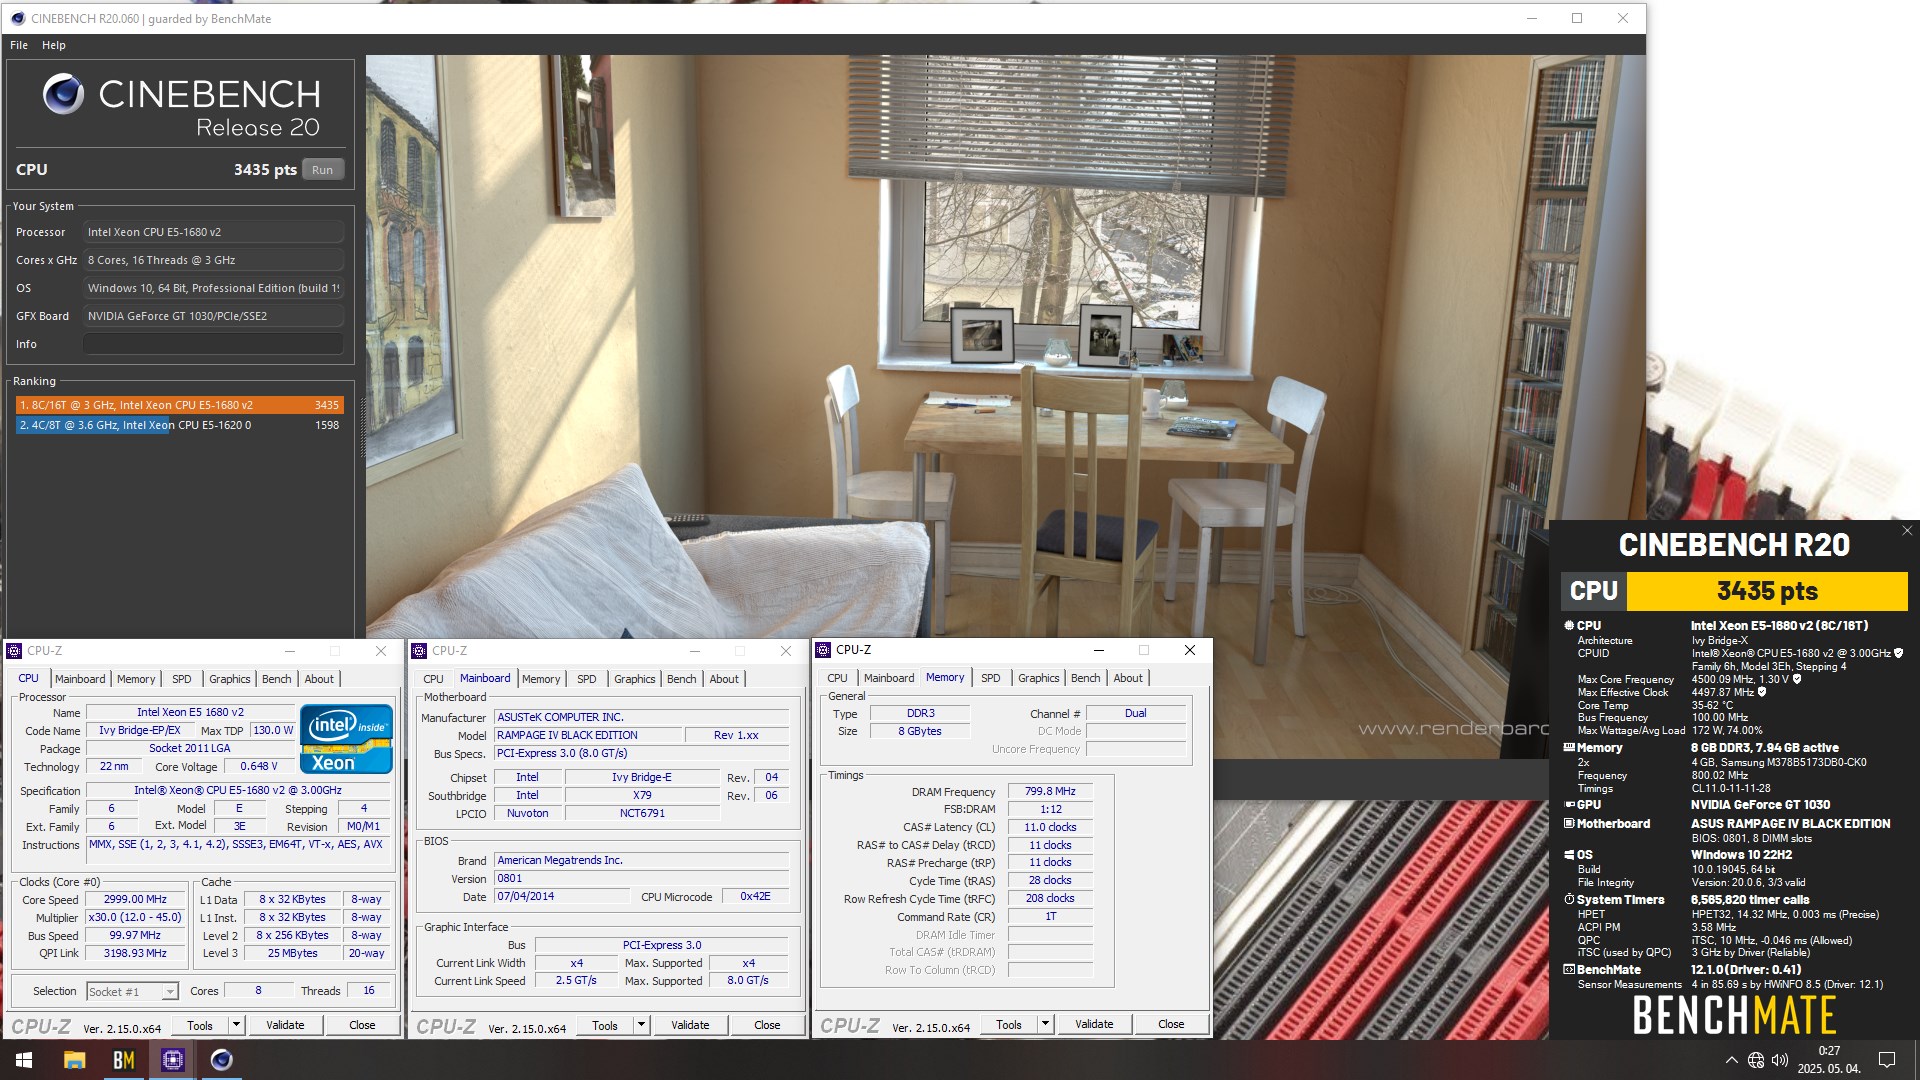Screen dimensions: 1920x1080
Task: Click Tools button in first CPU-Z window
Action: [x=200, y=1025]
